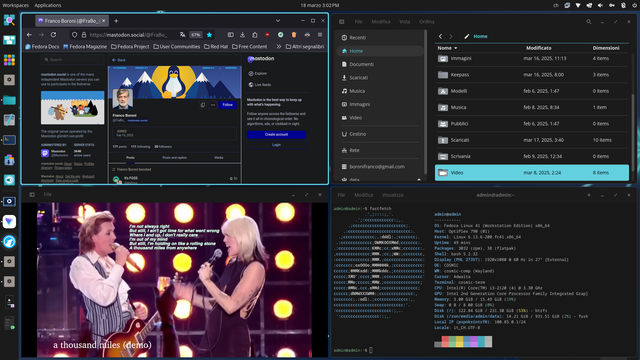This screenshot has height=360, width=640.
Task: Open Fedora Magazine bookmark
Action: pos(85,47)
